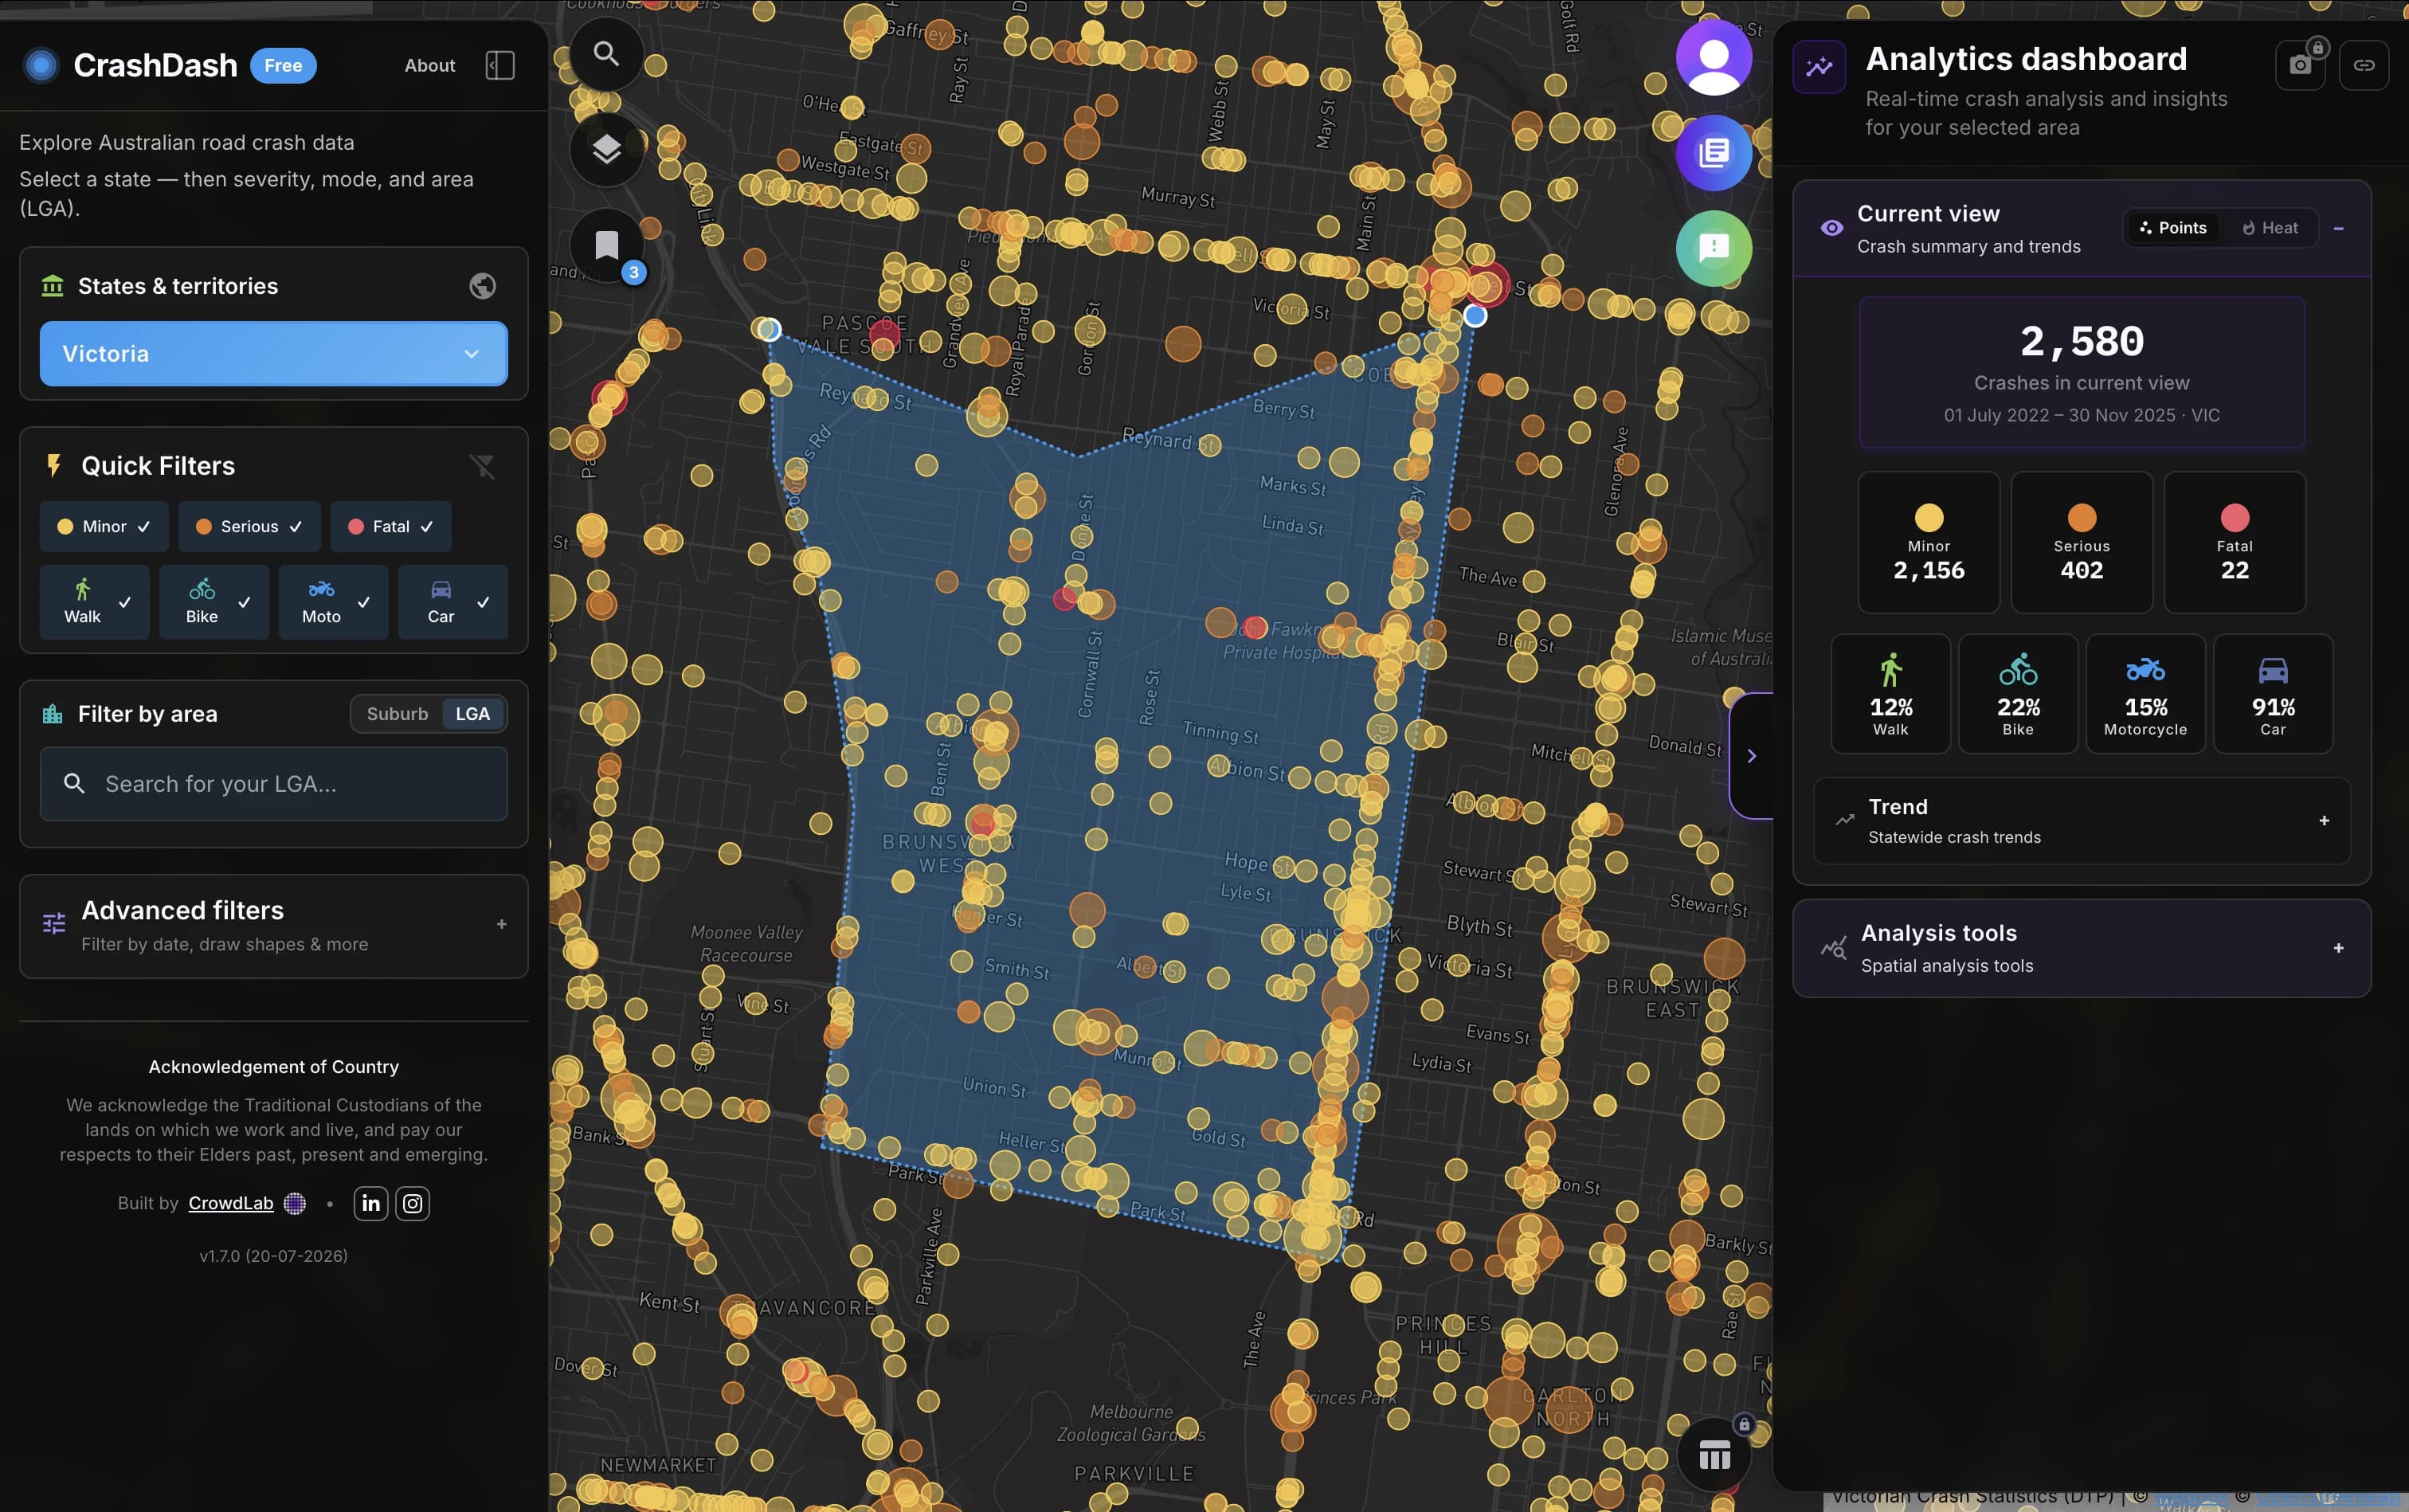Viewport: 2409px width, 1512px height.
Task: Select the LGA area tab
Action: pos(473,714)
